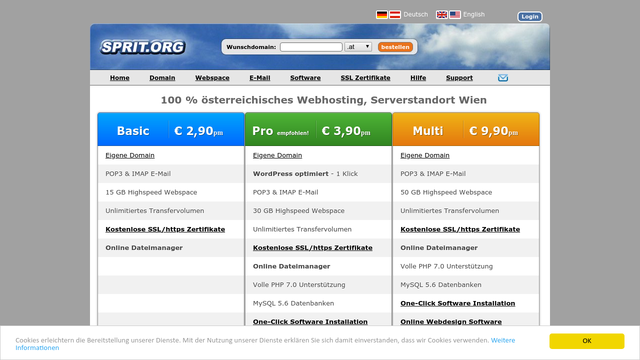Image resolution: width=640 pixels, height=360 pixels.
Task: Click 'Volle PHP 7.0 Unterstützung' in Multi
Action: coord(447,266)
